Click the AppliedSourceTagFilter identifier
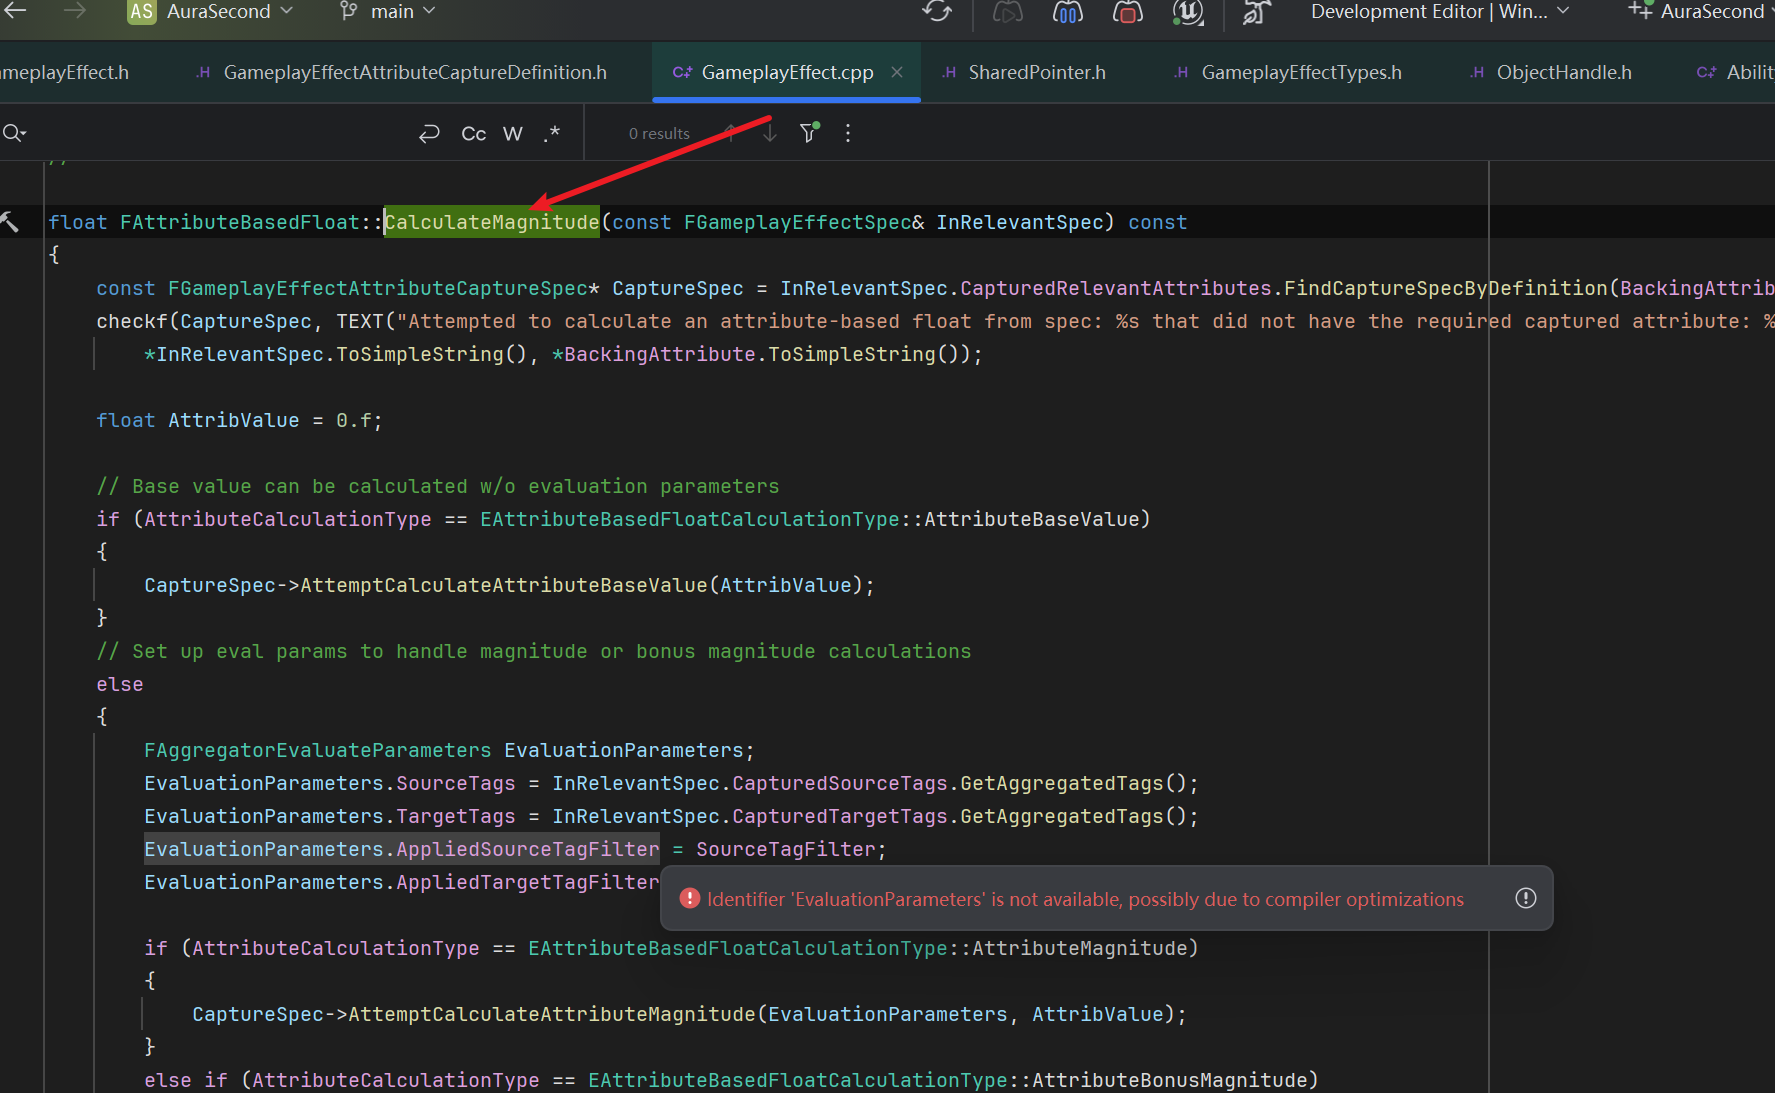1775x1093 pixels. tap(528, 849)
